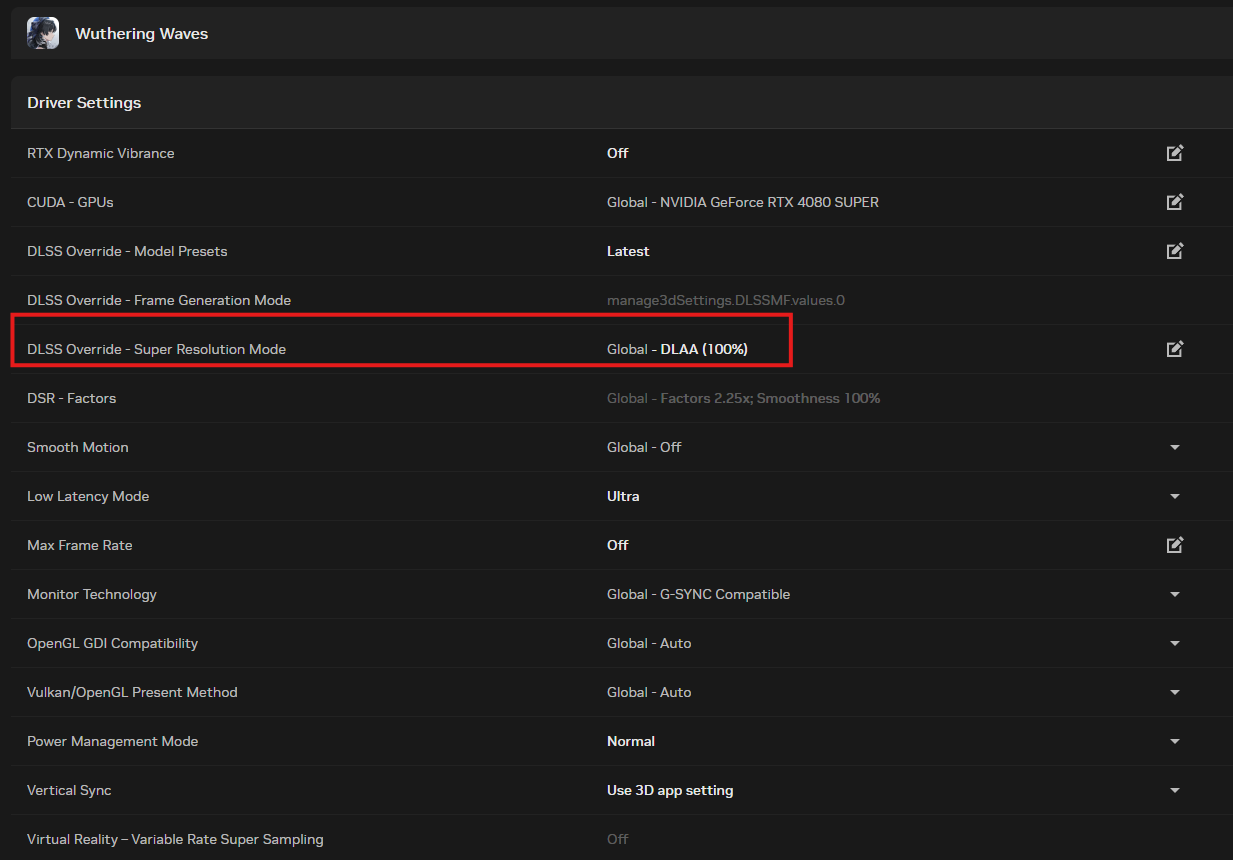
Task: Select the CUDA - GPUs label
Action: [x=70, y=202]
